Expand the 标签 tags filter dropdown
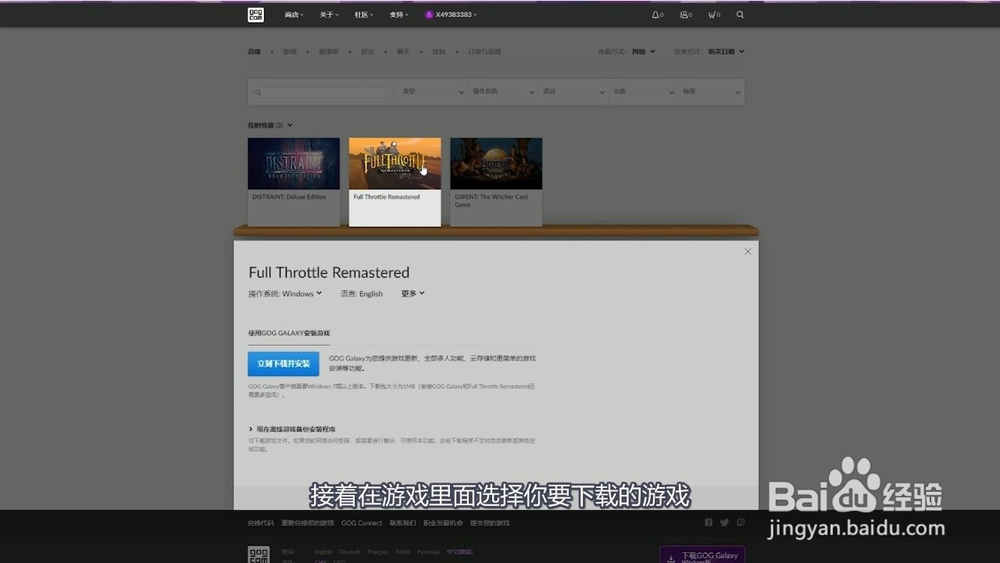The image size is (1000, 563). point(711,92)
